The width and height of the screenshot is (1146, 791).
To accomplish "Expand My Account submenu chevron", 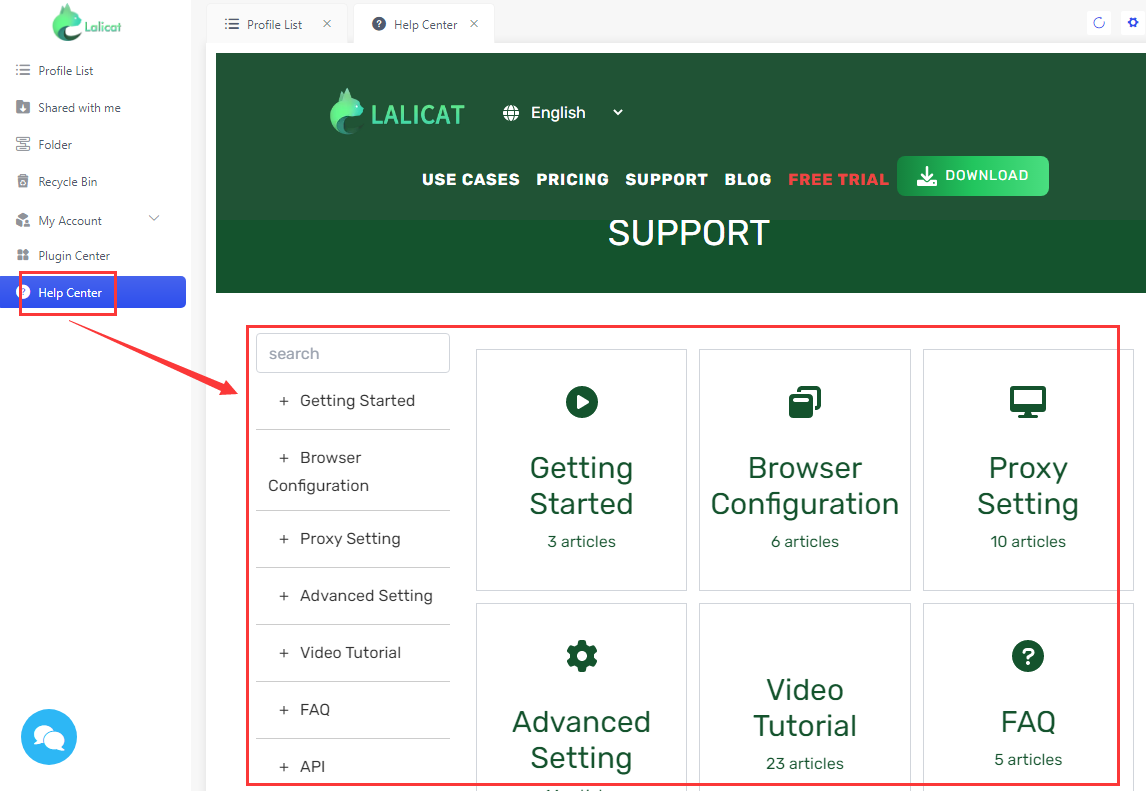I will point(154,218).
